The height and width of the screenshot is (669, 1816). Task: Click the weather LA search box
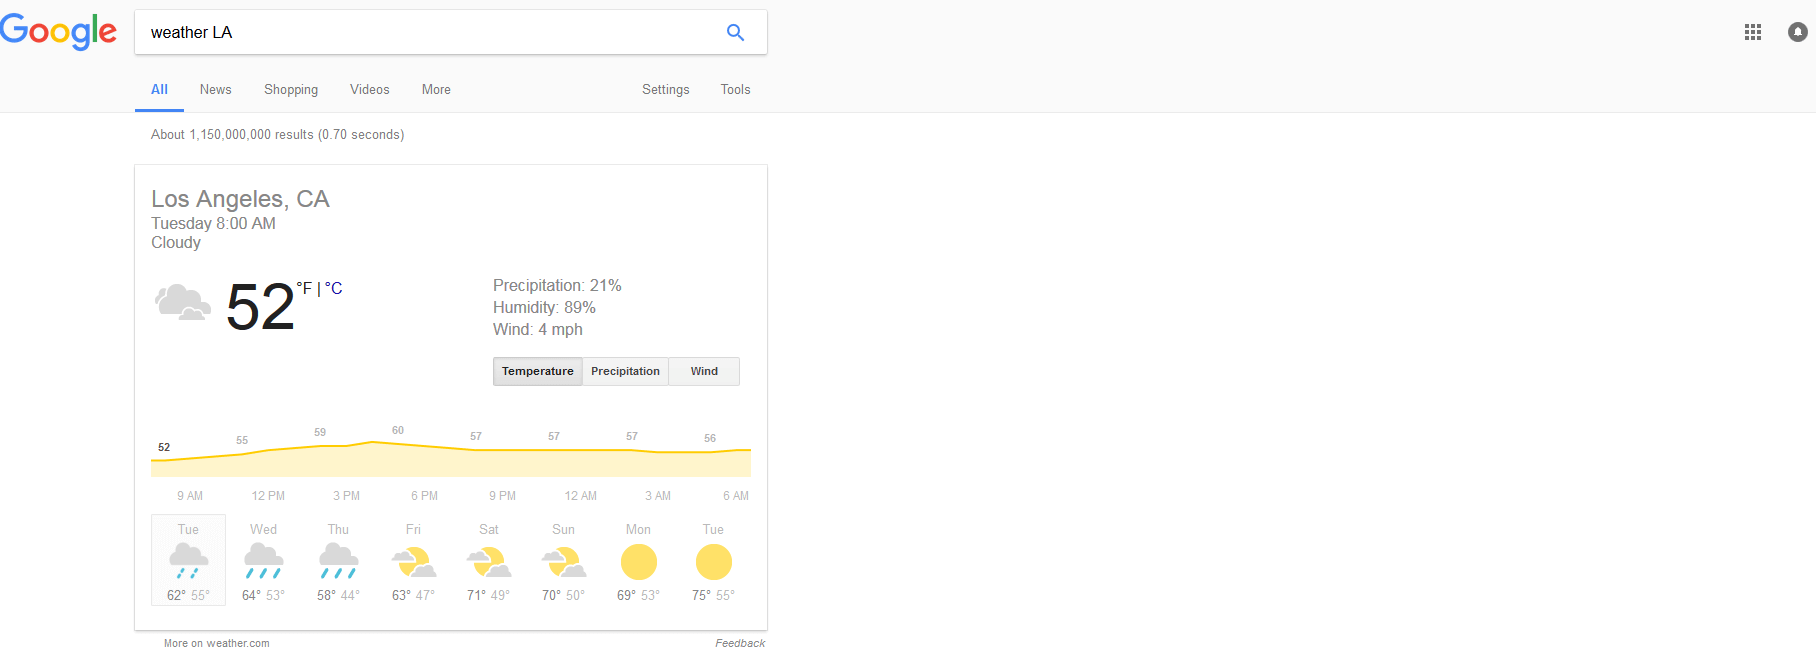[430, 32]
